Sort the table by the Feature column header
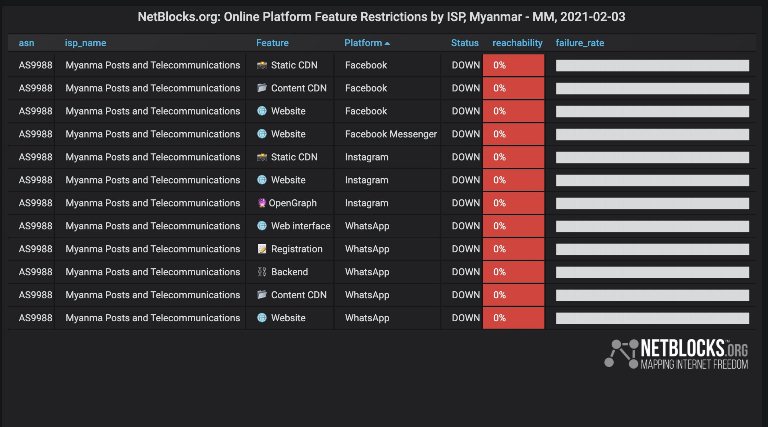Viewport: 768px width, 427px height. pyautogui.click(x=272, y=43)
